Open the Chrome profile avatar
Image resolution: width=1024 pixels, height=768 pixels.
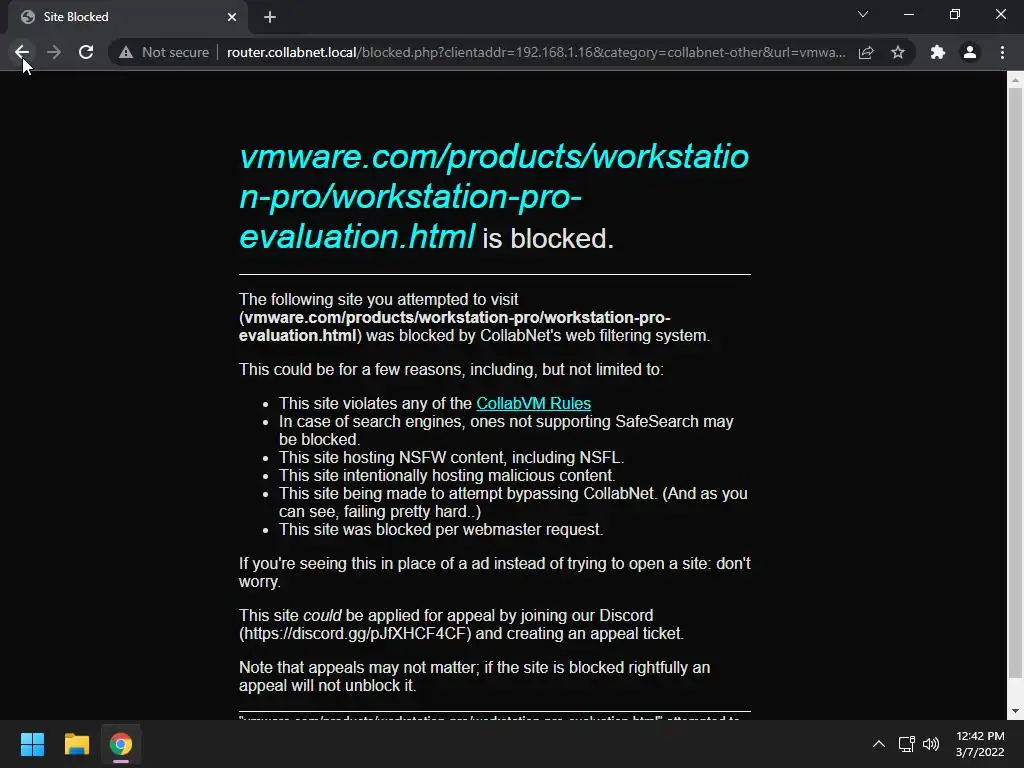click(x=970, y=52)
